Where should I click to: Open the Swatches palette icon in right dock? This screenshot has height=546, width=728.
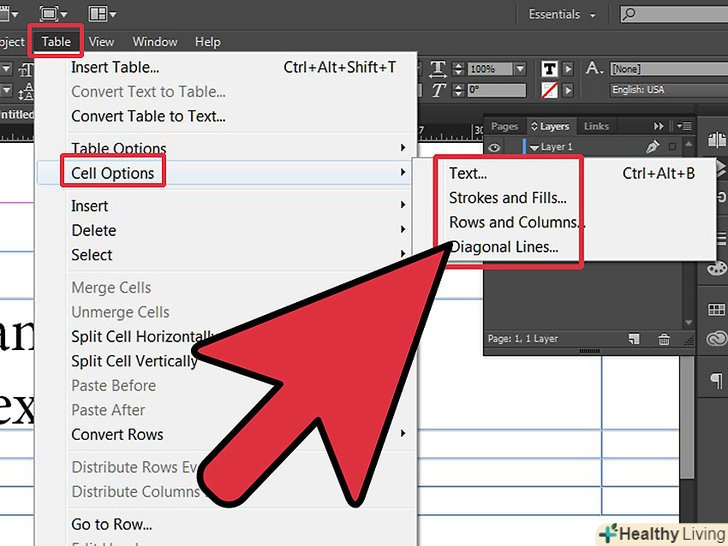[x=716, y=269]
